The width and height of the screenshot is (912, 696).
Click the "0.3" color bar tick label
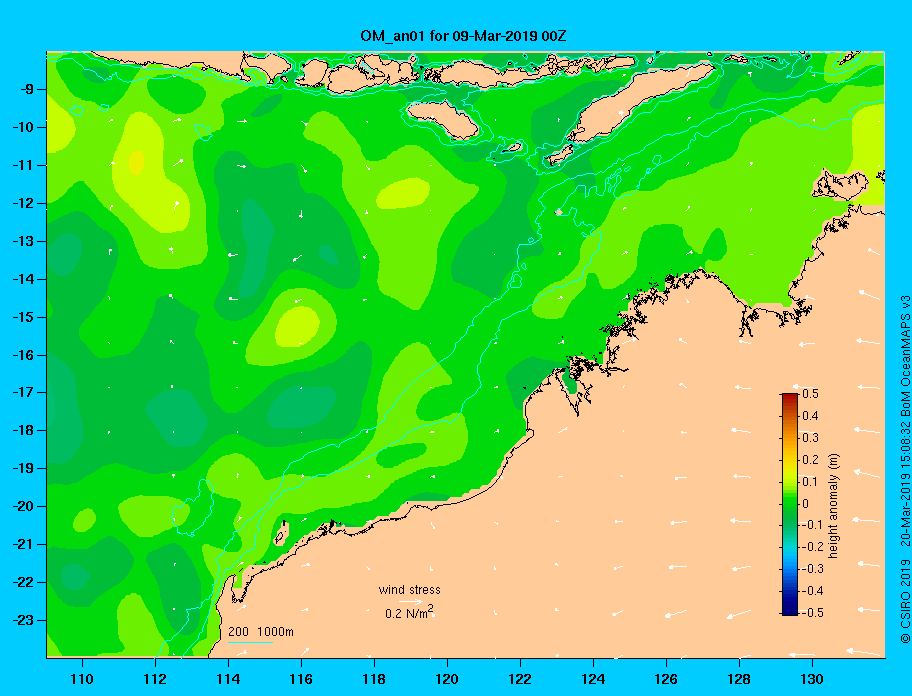[x=811, y=438]
